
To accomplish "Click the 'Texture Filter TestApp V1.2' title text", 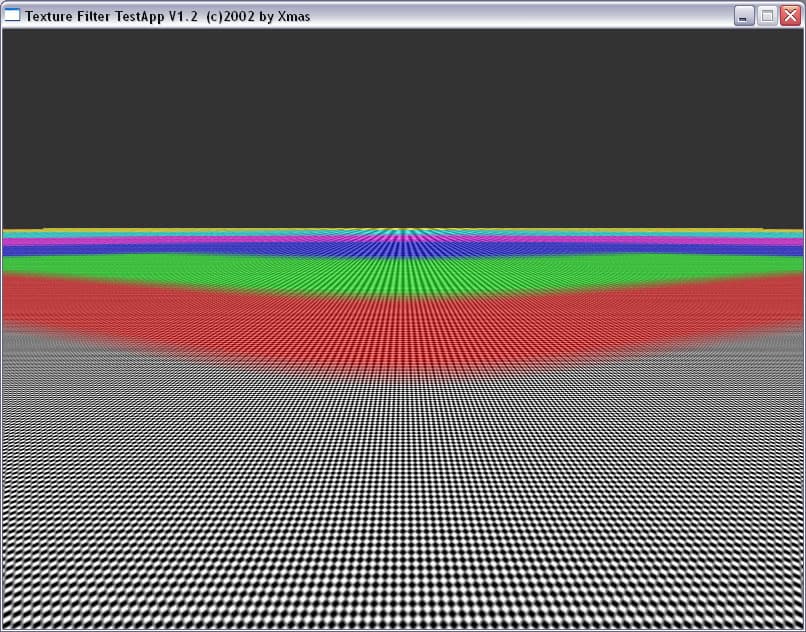I will coord(112,16).
